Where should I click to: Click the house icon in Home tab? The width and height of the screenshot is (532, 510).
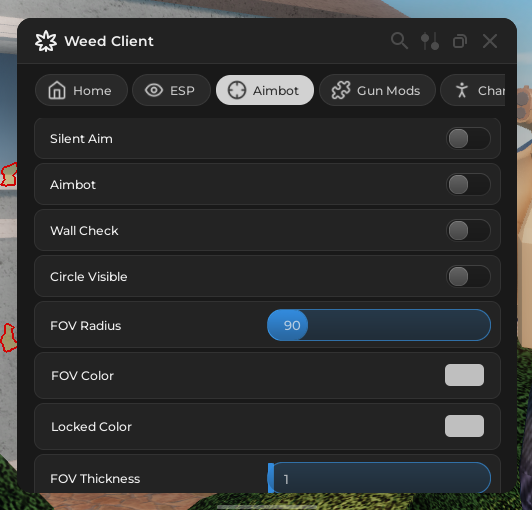[57, 90]
